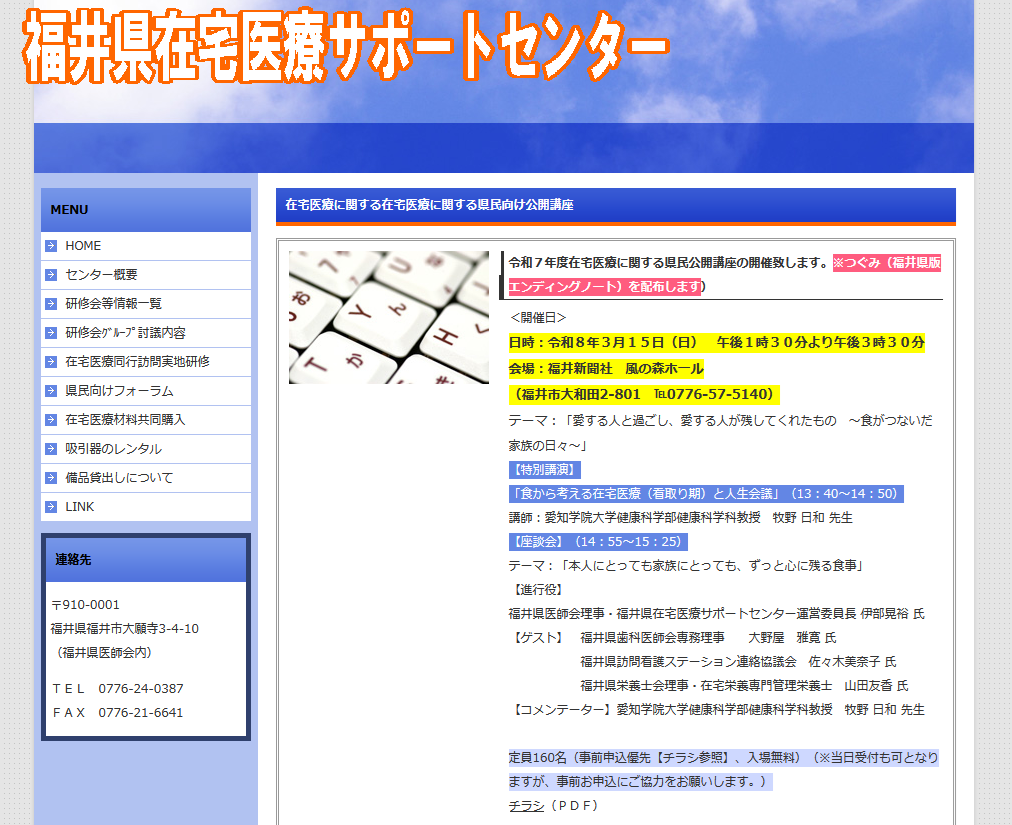Click the arrow icon beside センター概要

pyautogui.click(x=51, y=275)
